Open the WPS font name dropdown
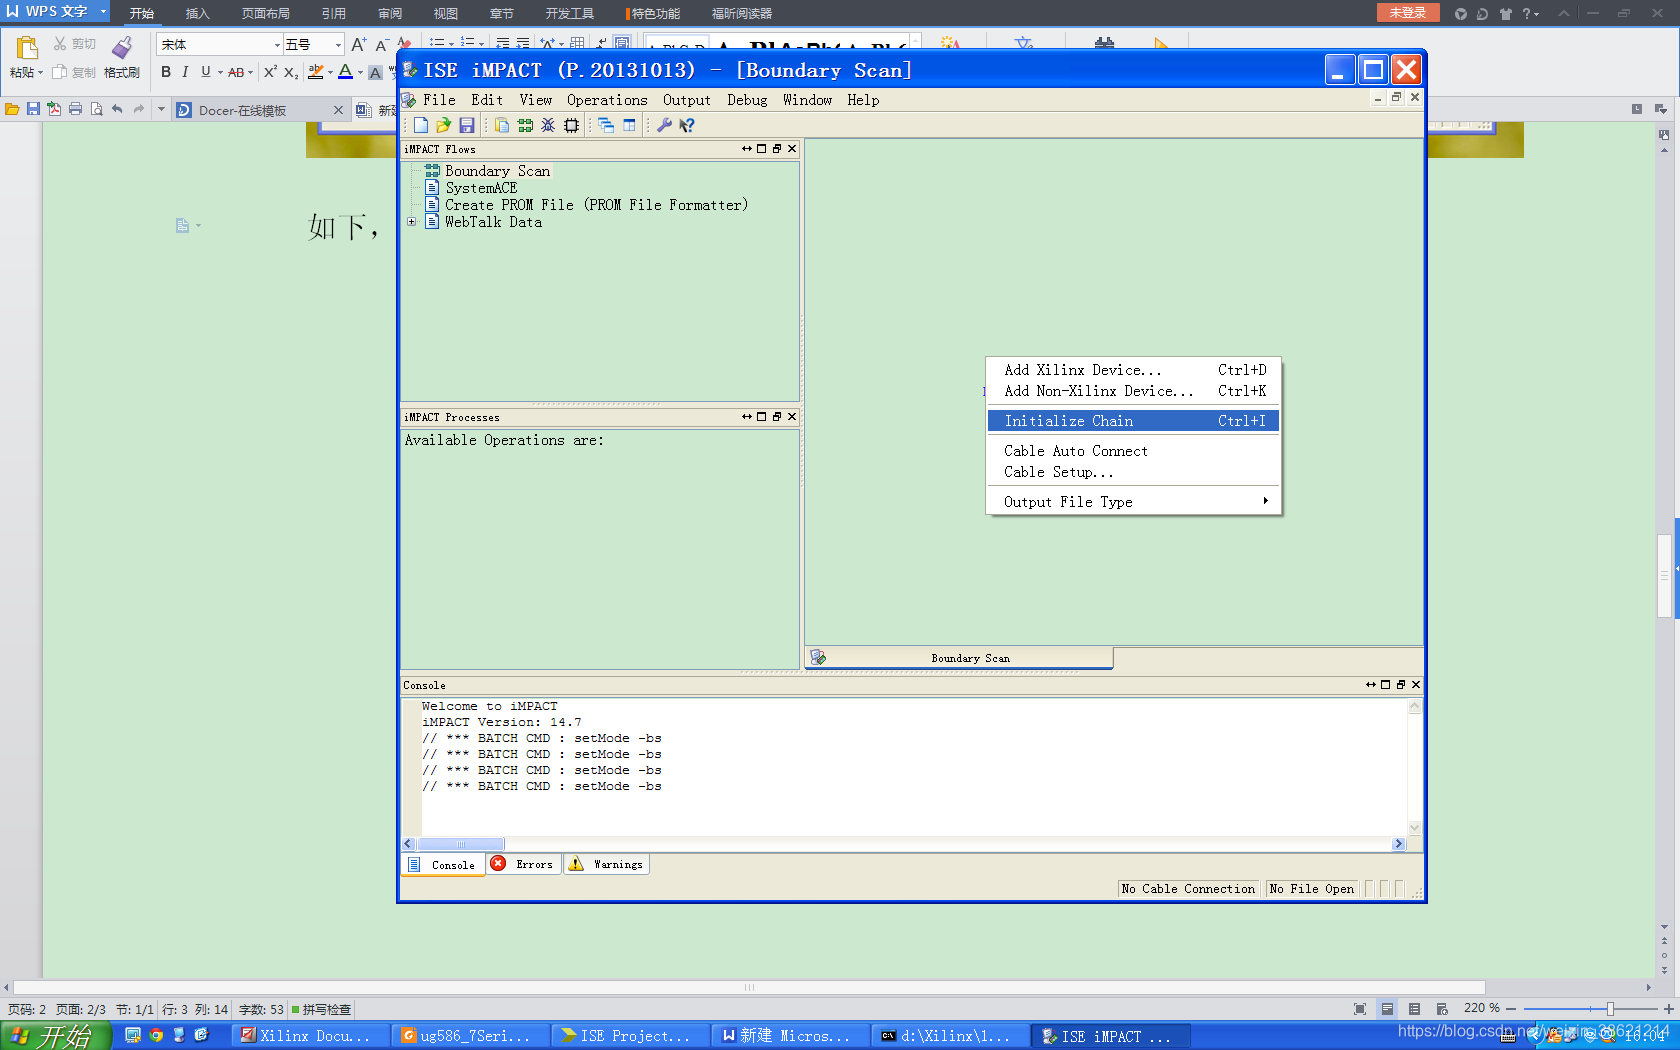The width and height of the screenshot is (1680, 1050). [277, 45]
